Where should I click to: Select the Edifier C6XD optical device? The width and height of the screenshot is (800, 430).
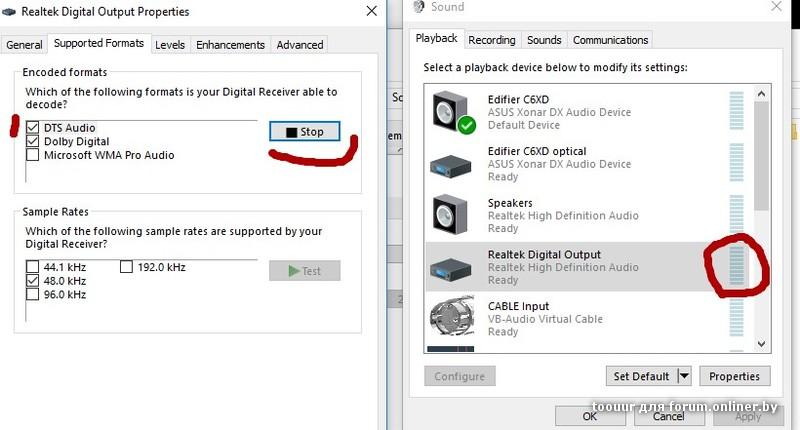pos(586,164)
